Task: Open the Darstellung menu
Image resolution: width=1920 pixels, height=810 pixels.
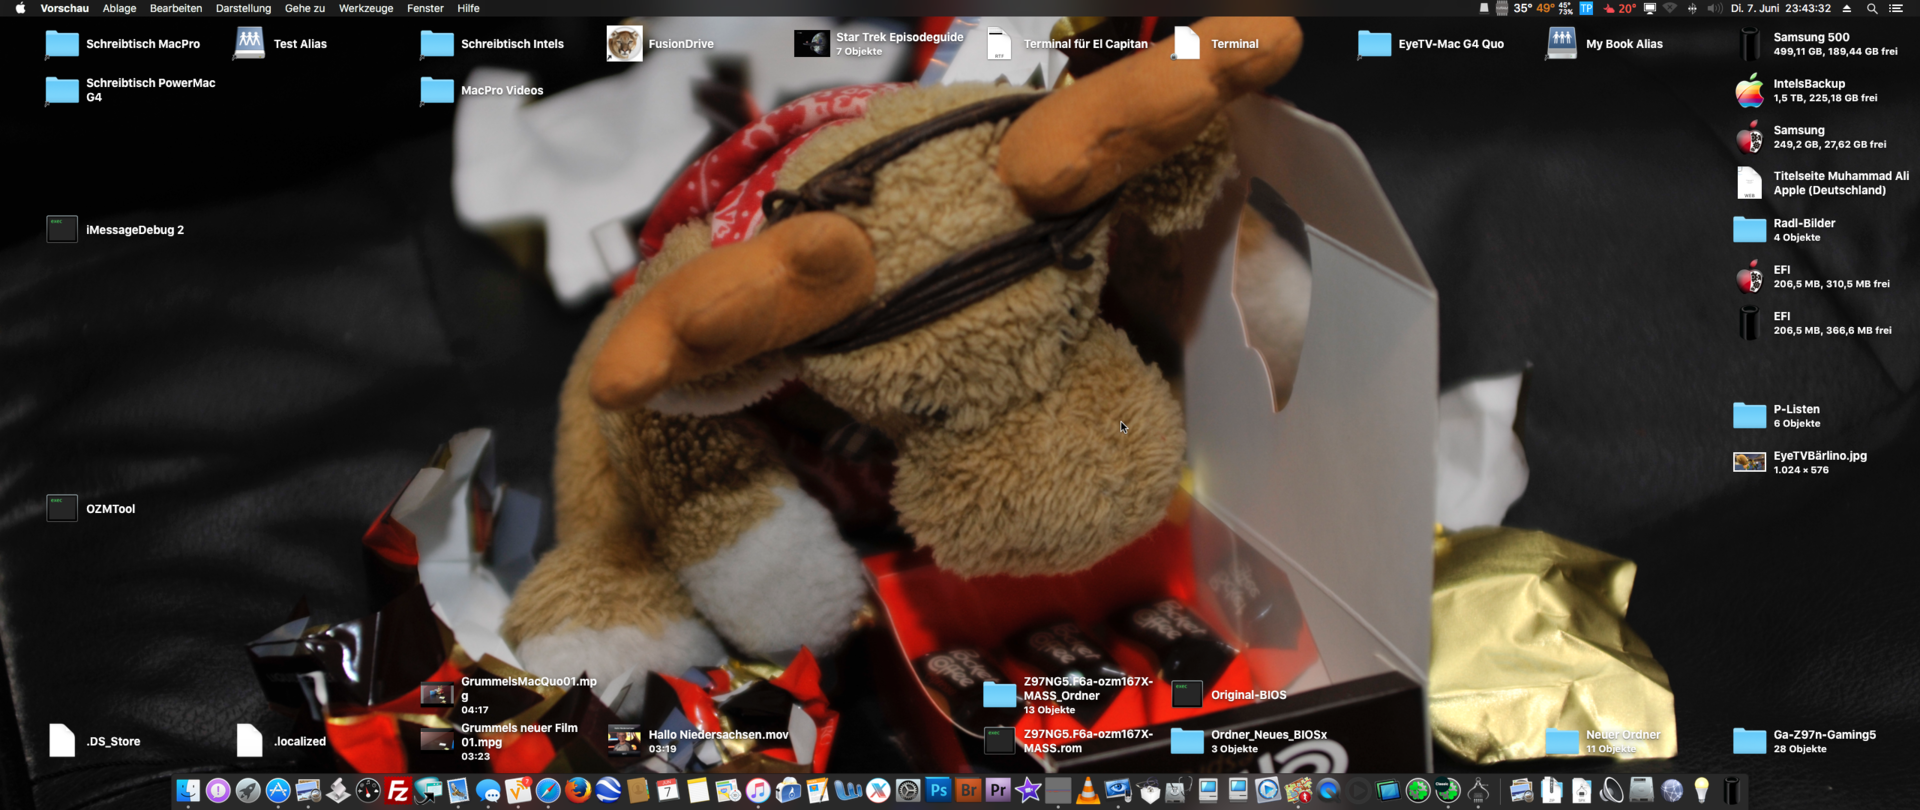Action: click(x=243, y=8)
